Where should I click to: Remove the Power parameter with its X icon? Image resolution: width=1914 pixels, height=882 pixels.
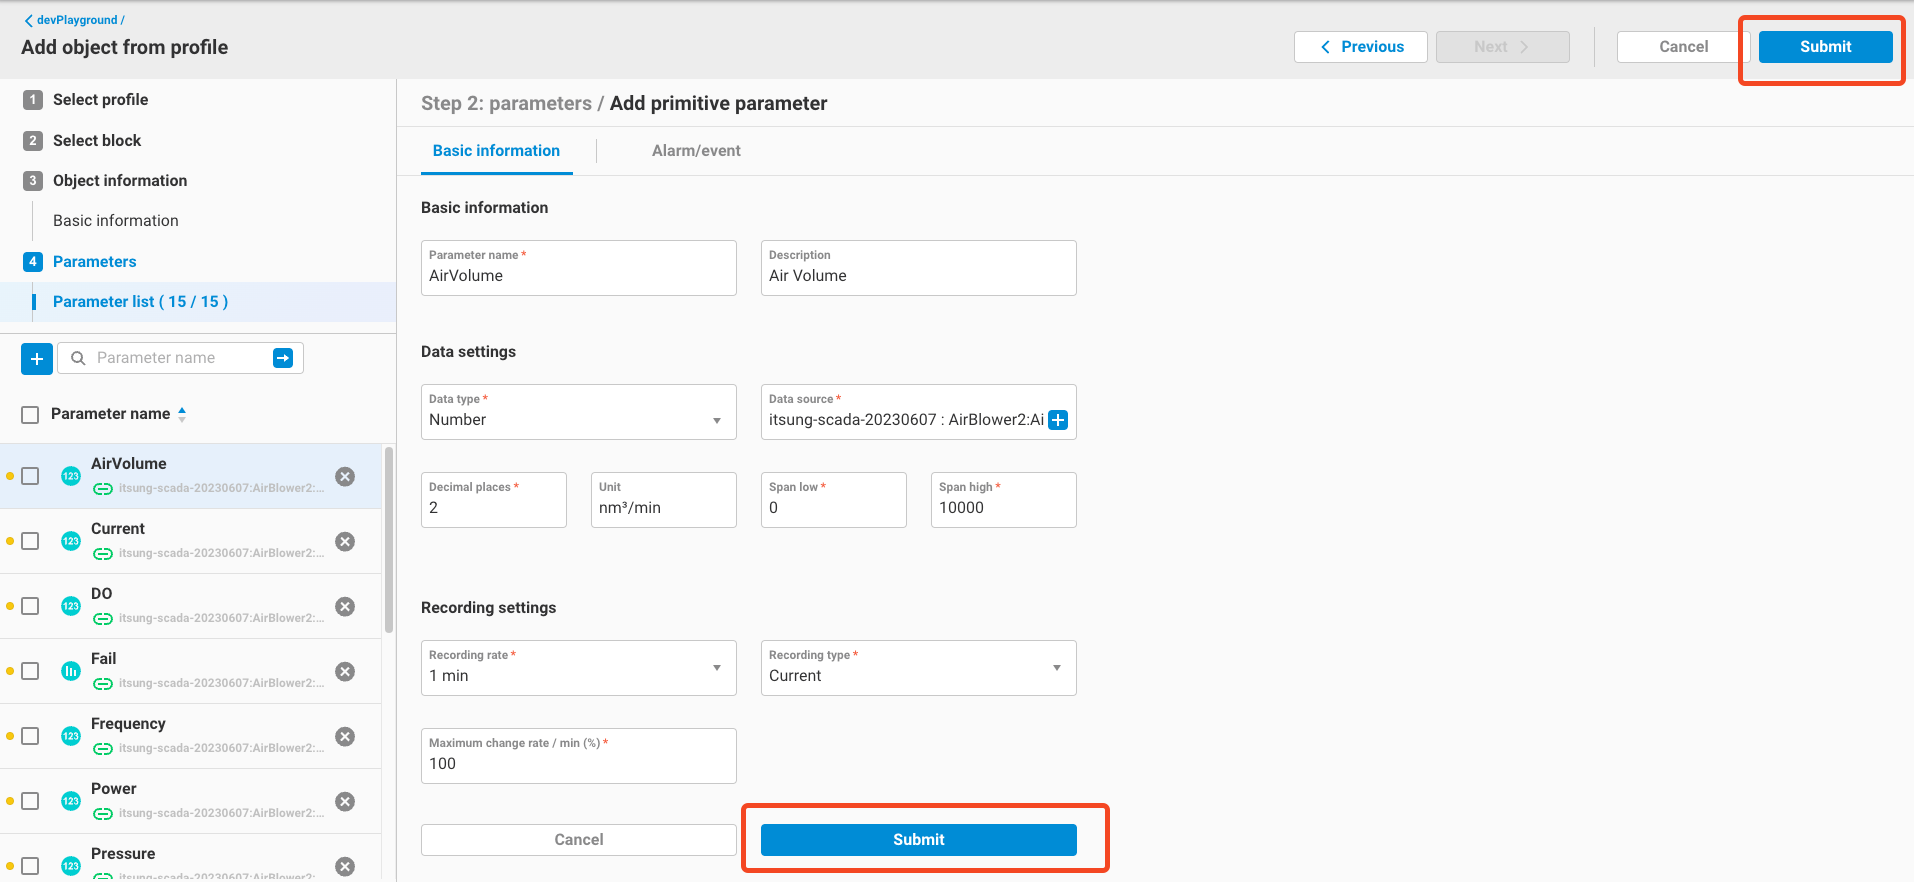(x=345, y=802)
